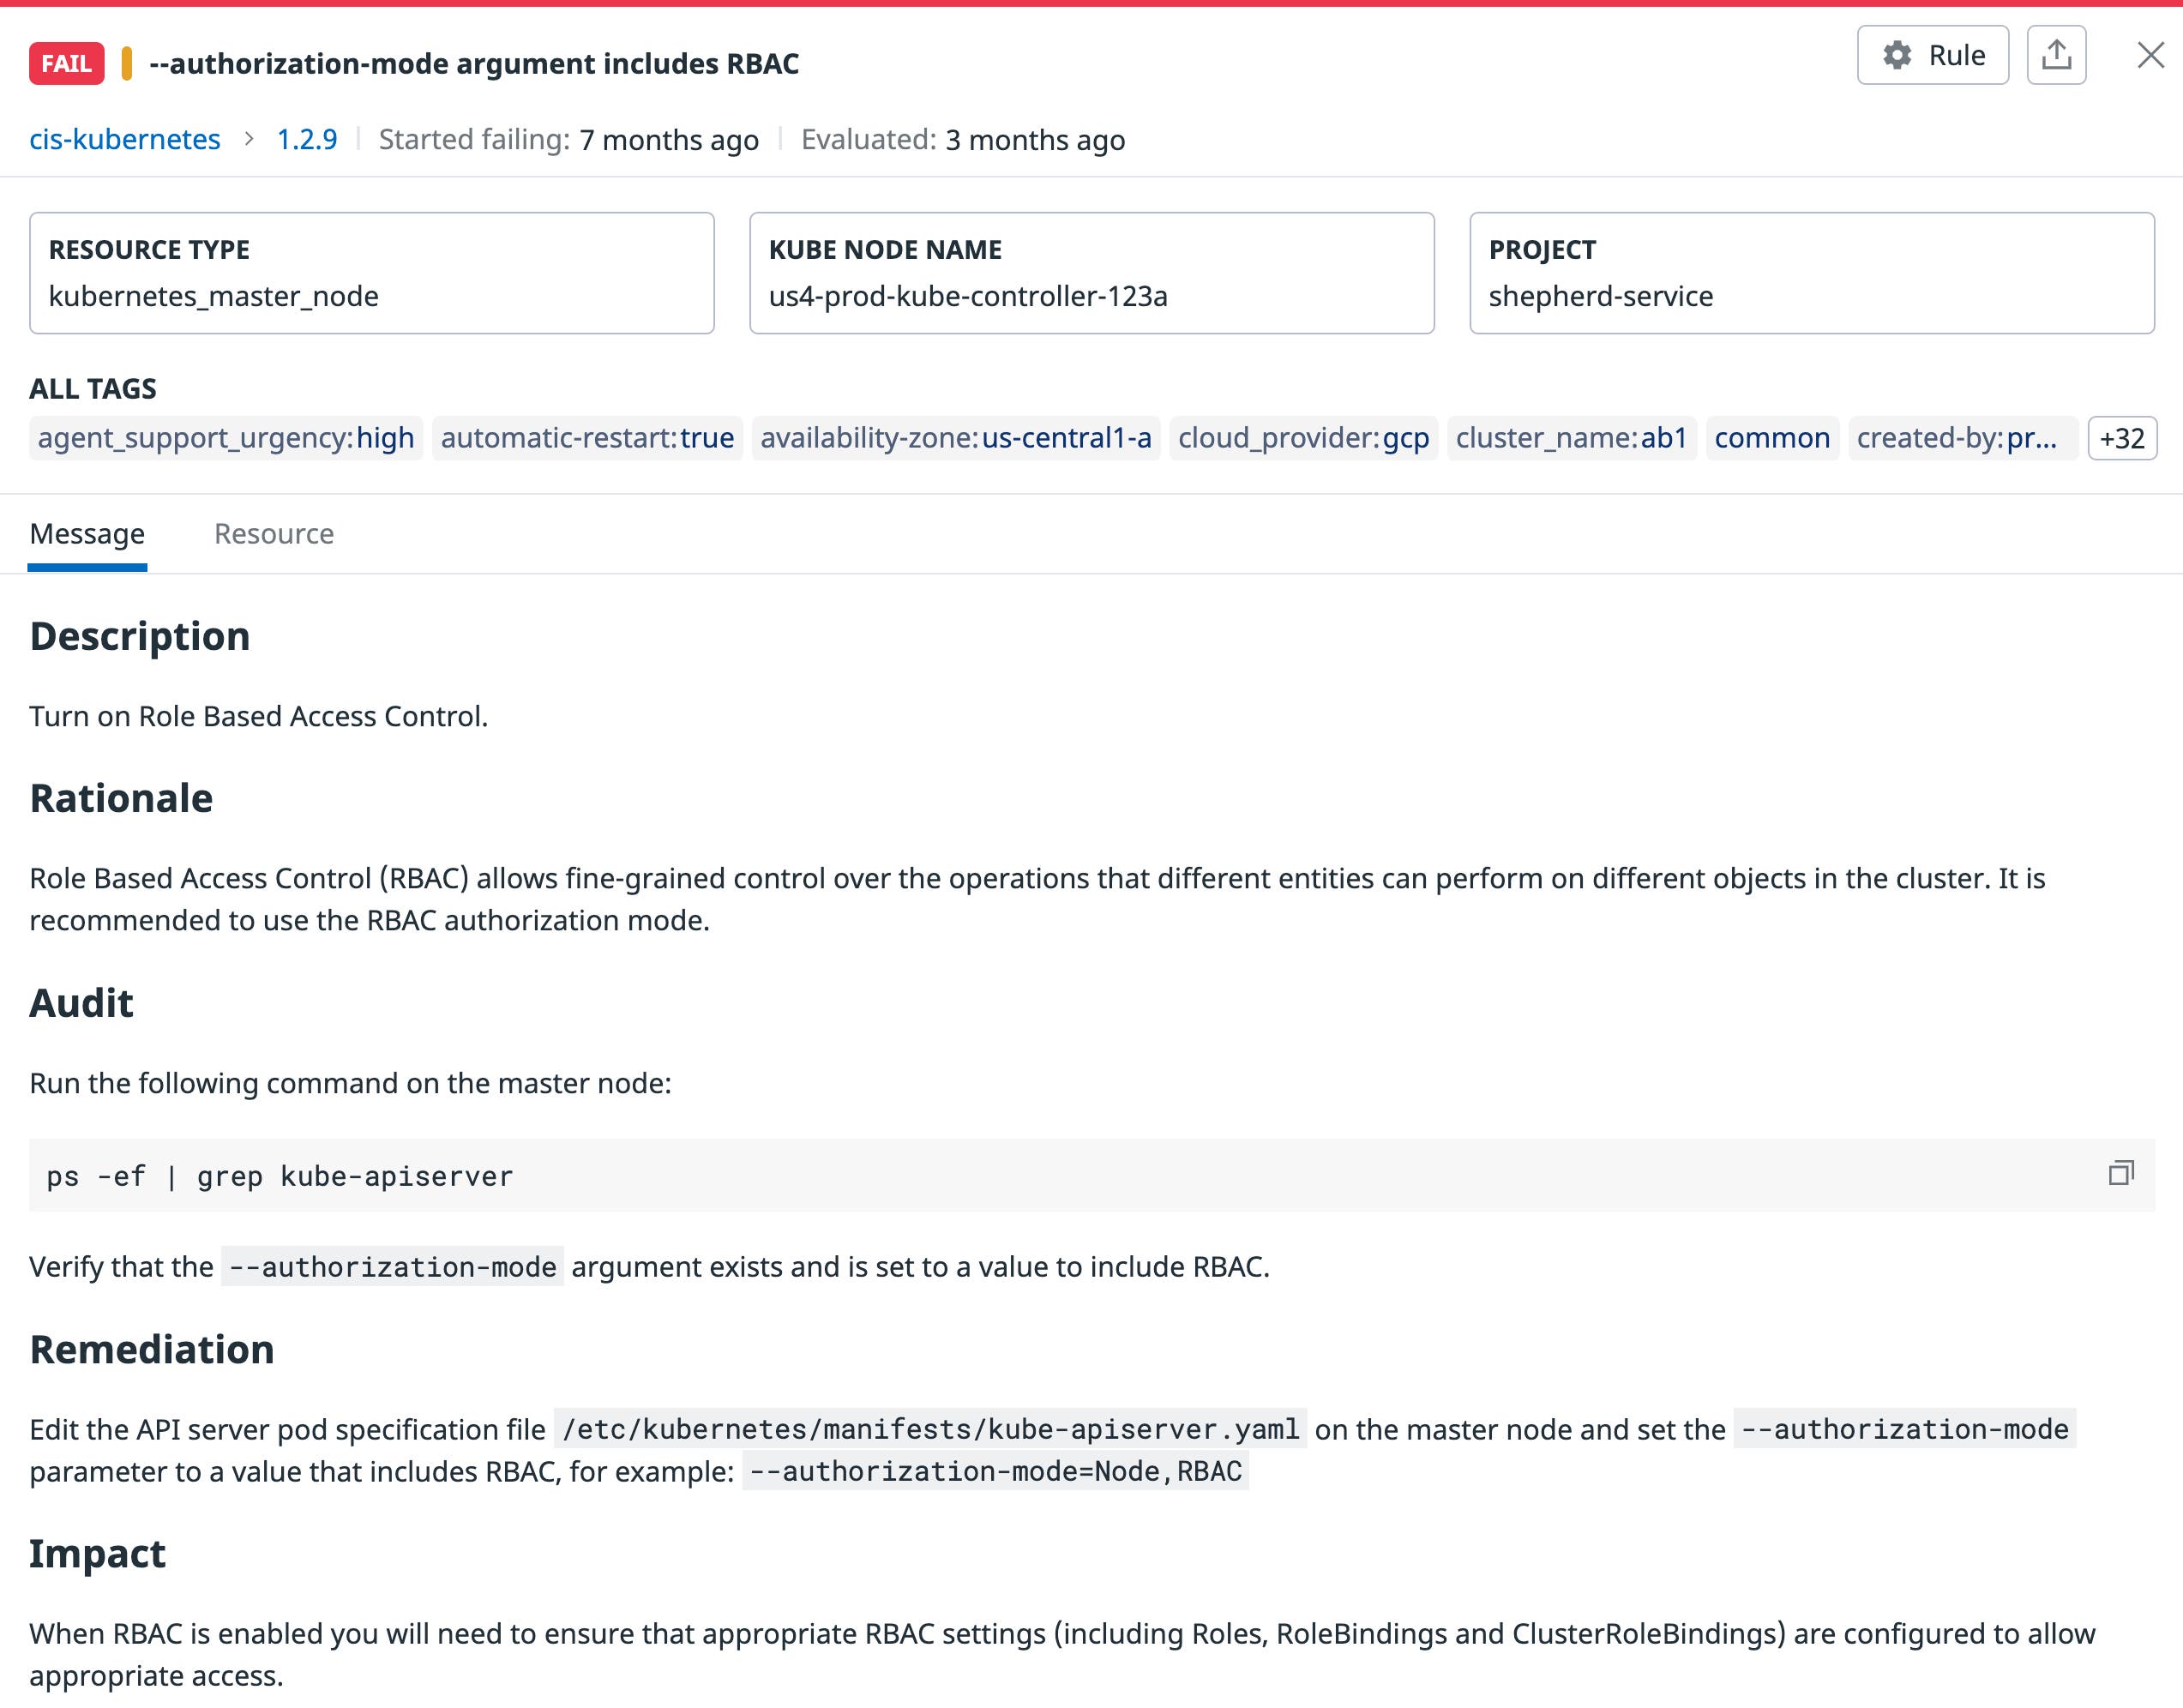Screen dimensions: 2183x1708
Task: Open the cluster_name:ab1 tag filter
Action: point(1573,438)
